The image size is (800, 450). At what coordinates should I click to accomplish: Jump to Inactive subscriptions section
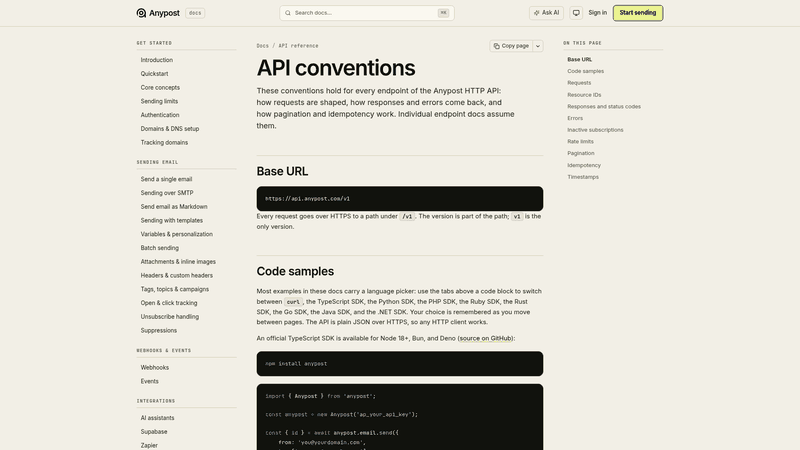(595, 130)
